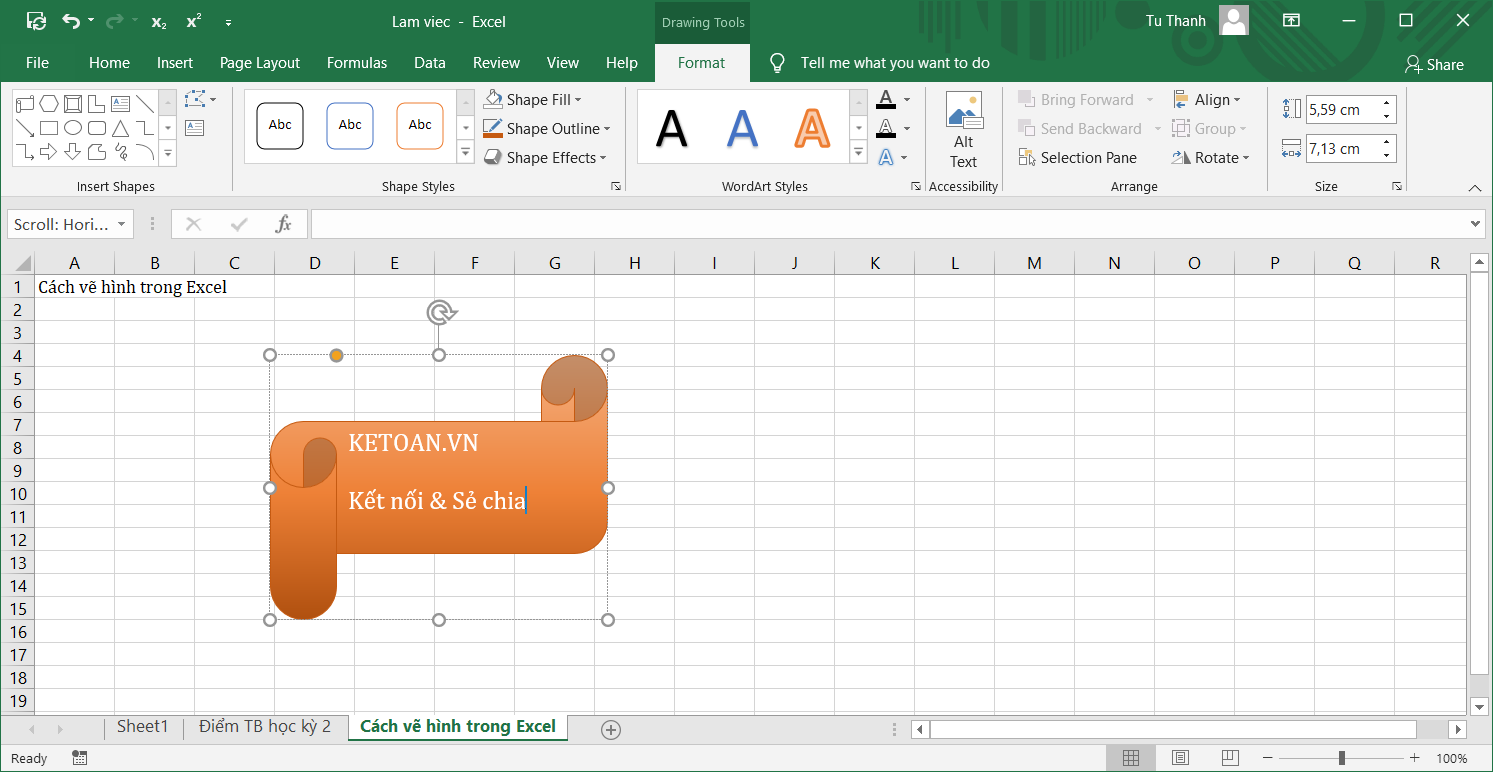This screenshot has width=1493, height=772.
Task: Open the Insert ribbon tab
Action: click(174, 63)
